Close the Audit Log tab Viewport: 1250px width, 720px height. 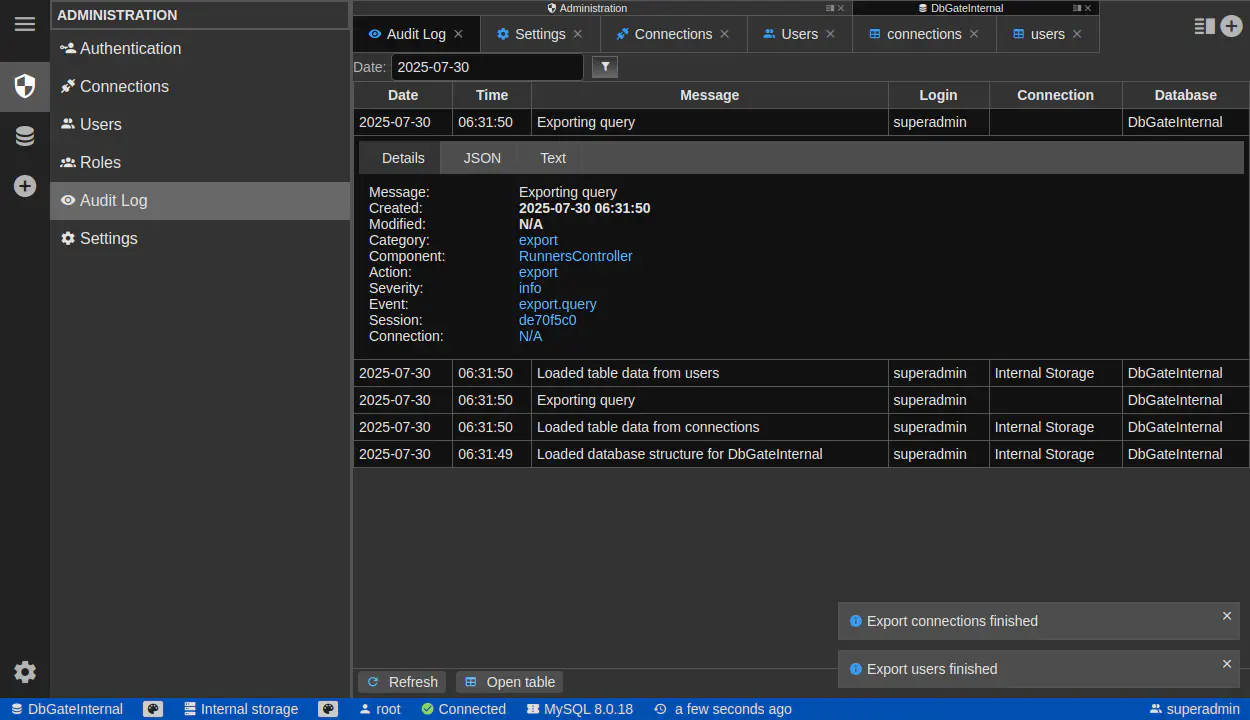458,34
